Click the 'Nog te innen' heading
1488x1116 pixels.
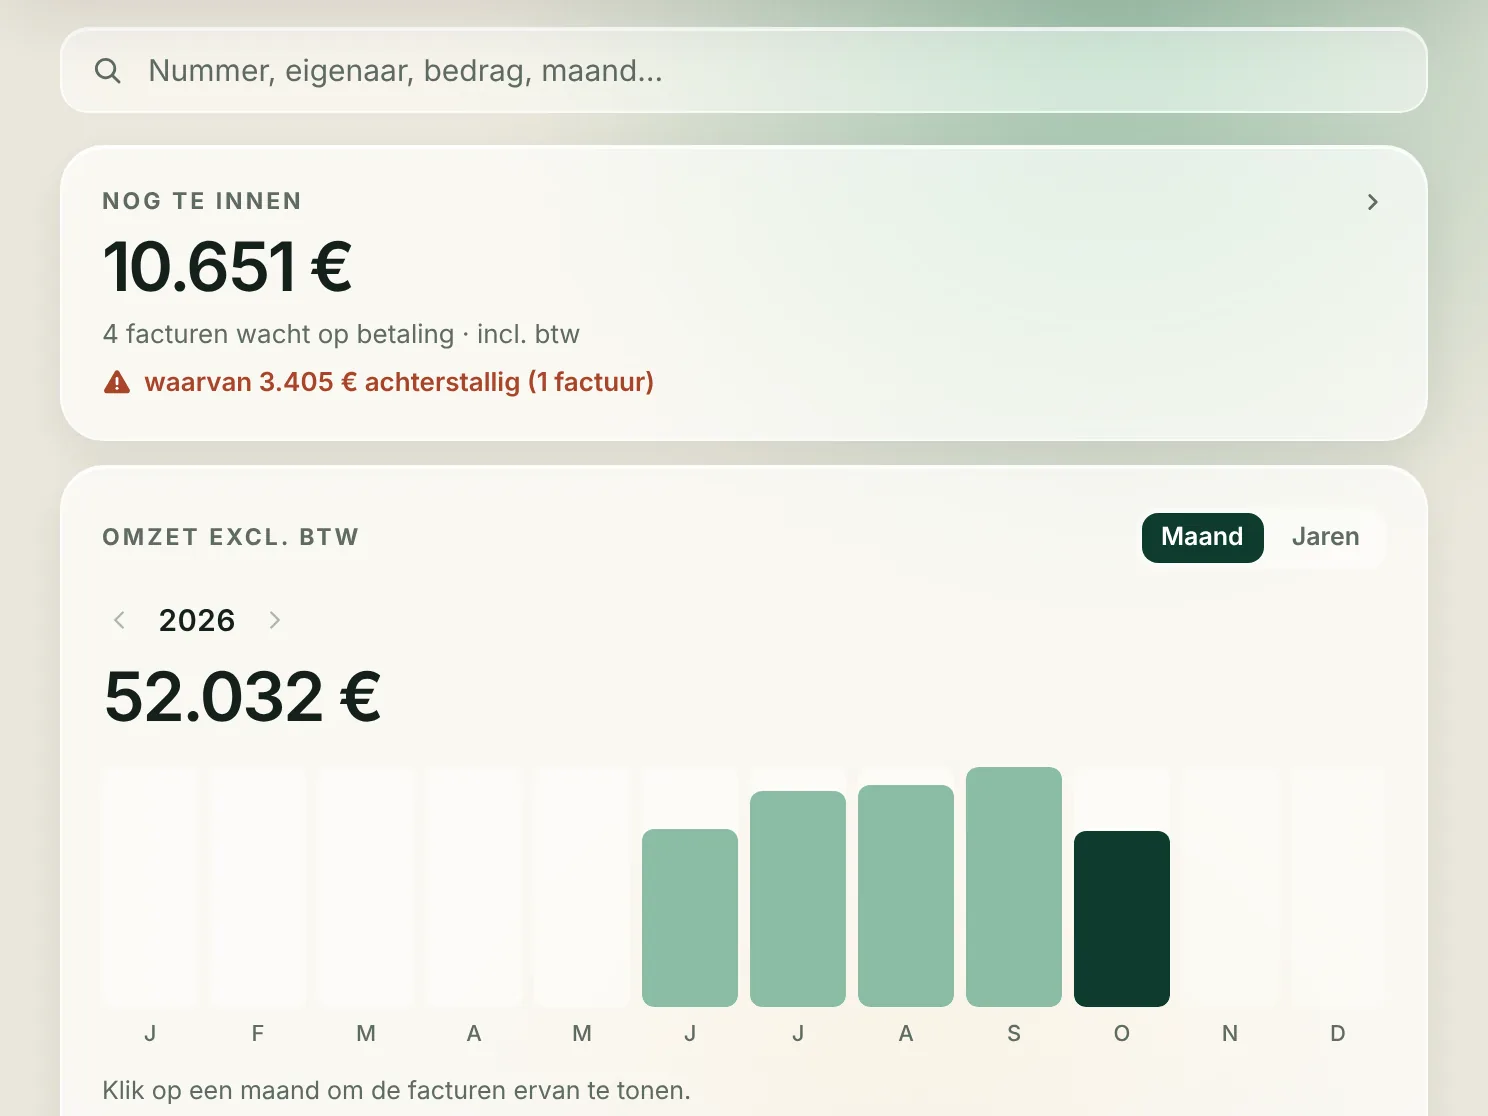[202, 201]
